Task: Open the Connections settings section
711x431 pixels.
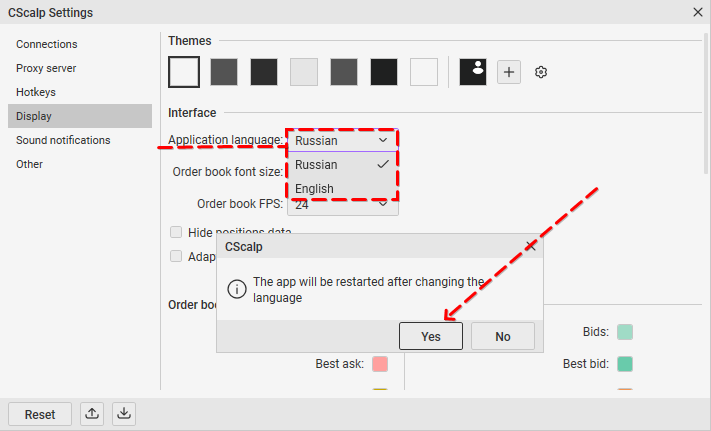Action: pos(80,44)
